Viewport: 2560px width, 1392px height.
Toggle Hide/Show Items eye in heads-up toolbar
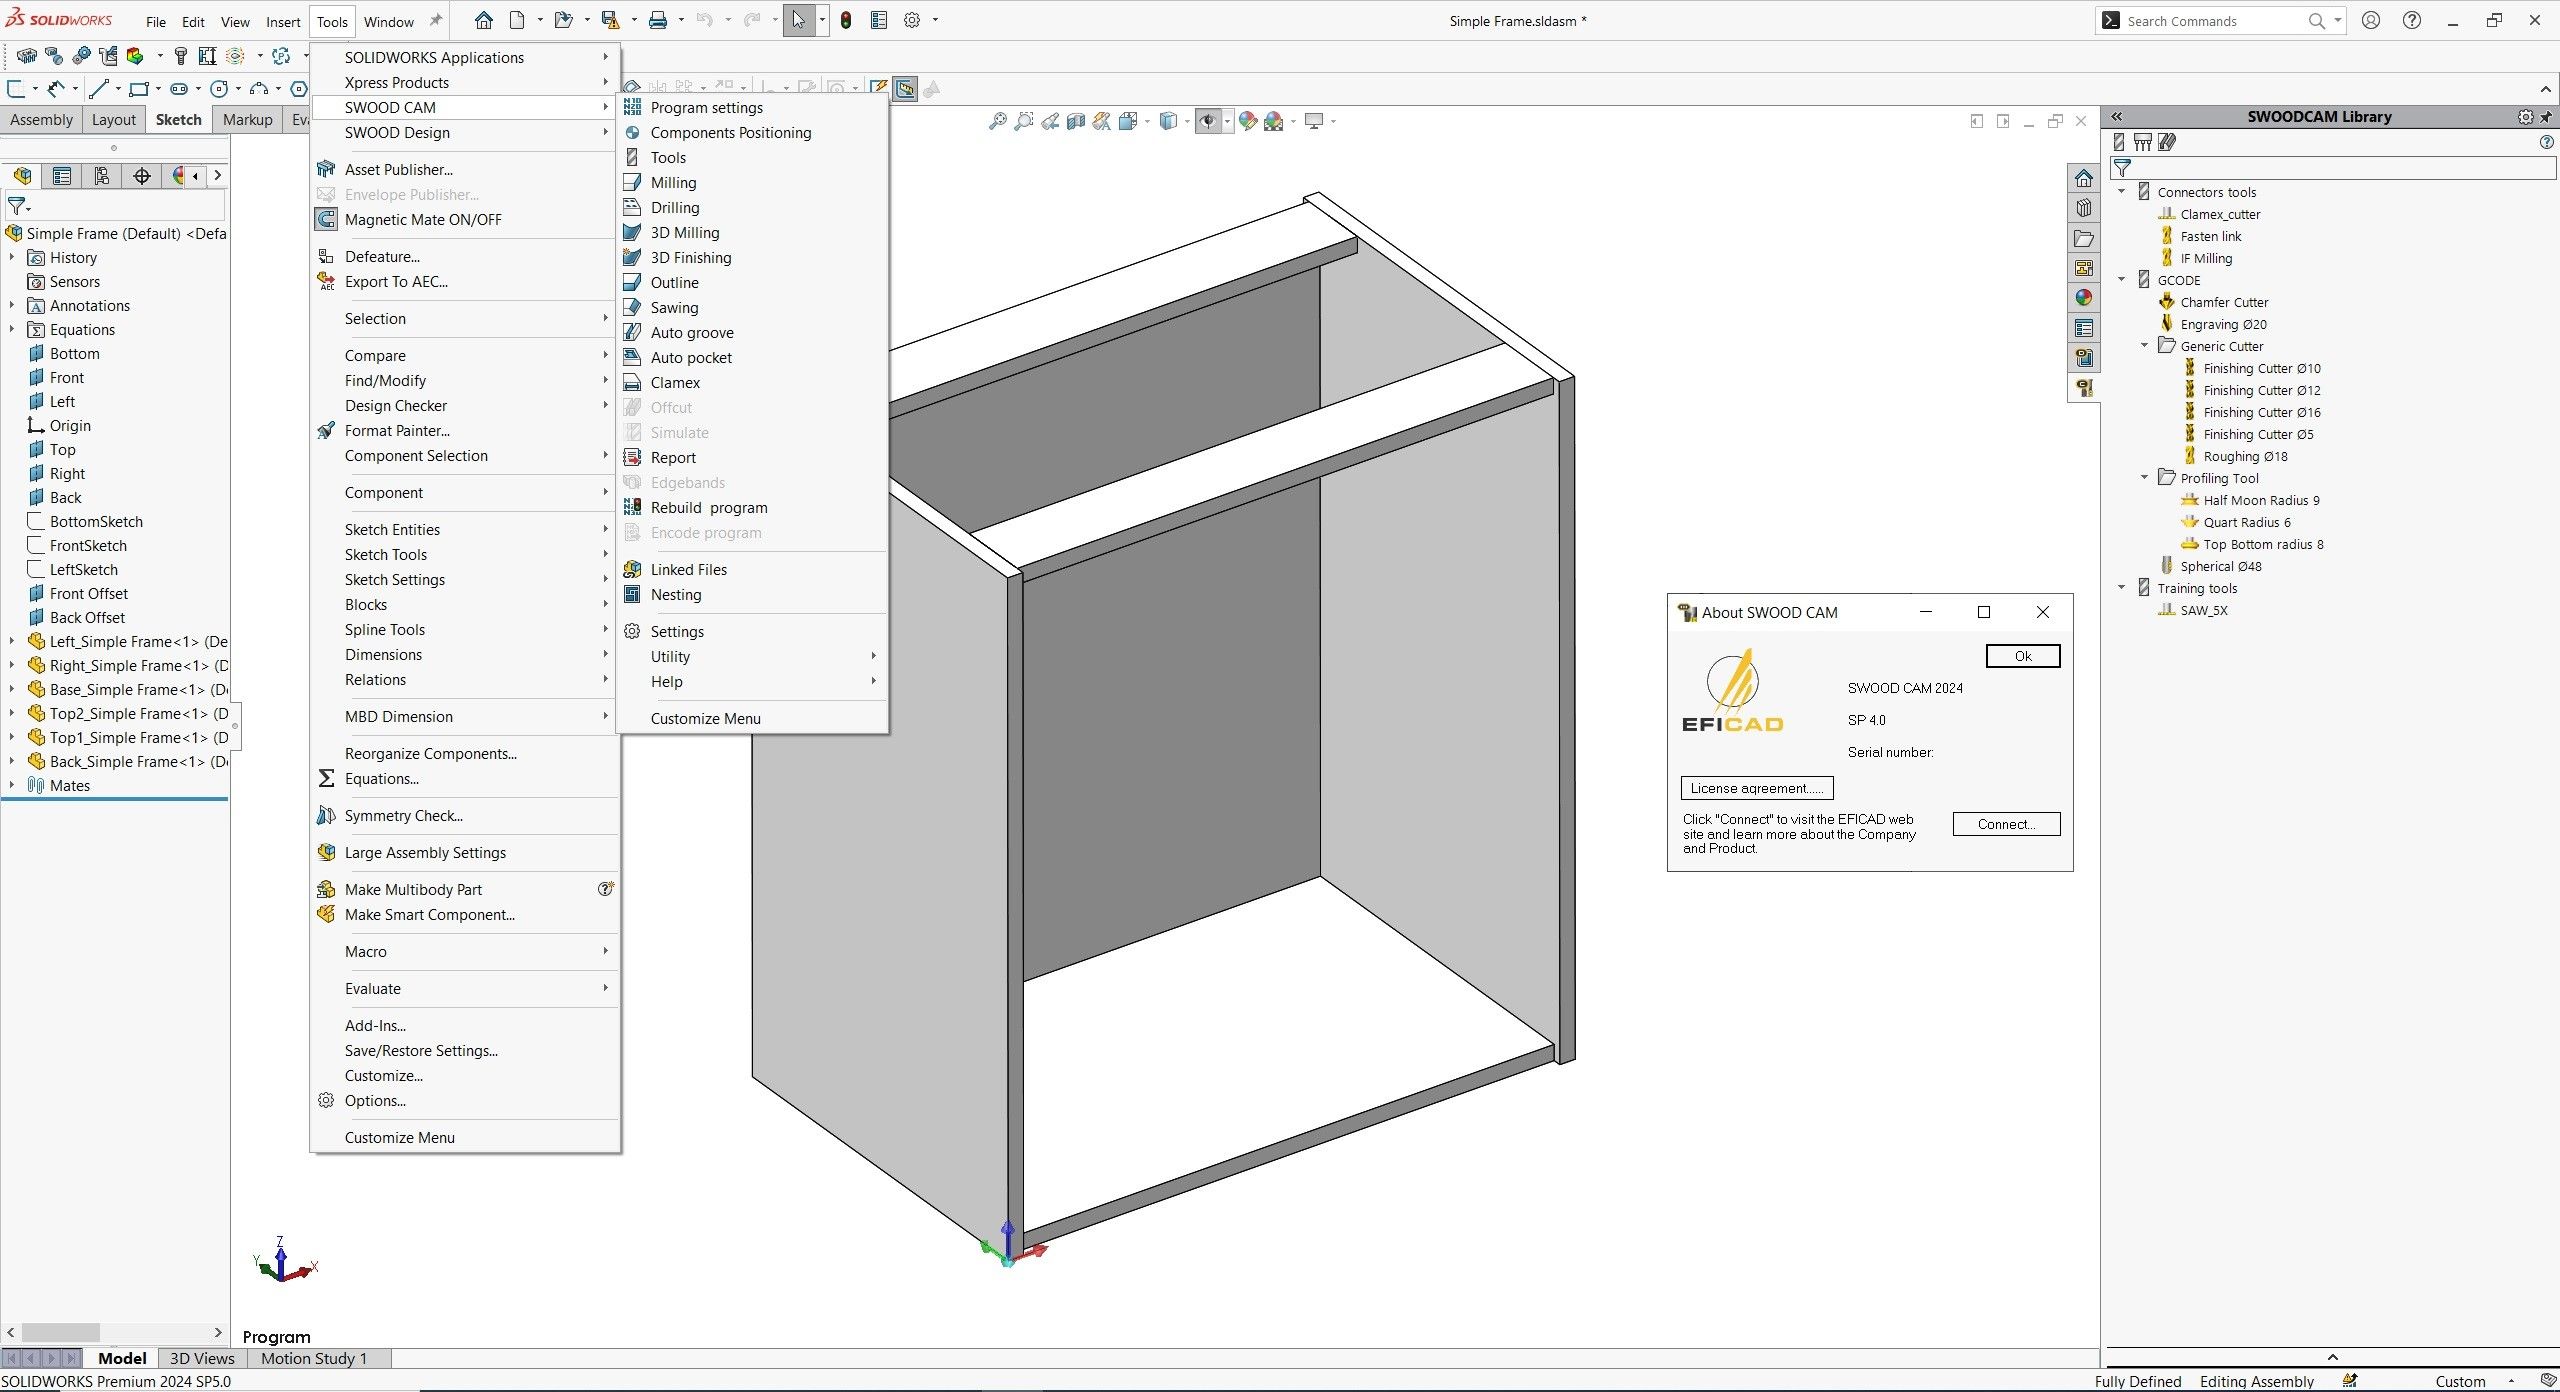click(1209, 121)
